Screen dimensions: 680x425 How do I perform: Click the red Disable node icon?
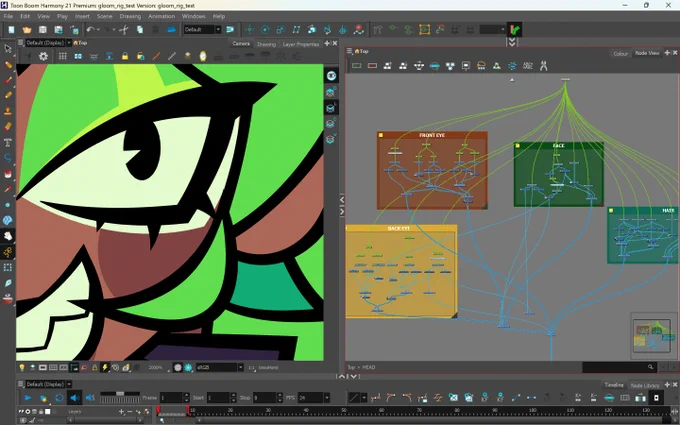372,65
